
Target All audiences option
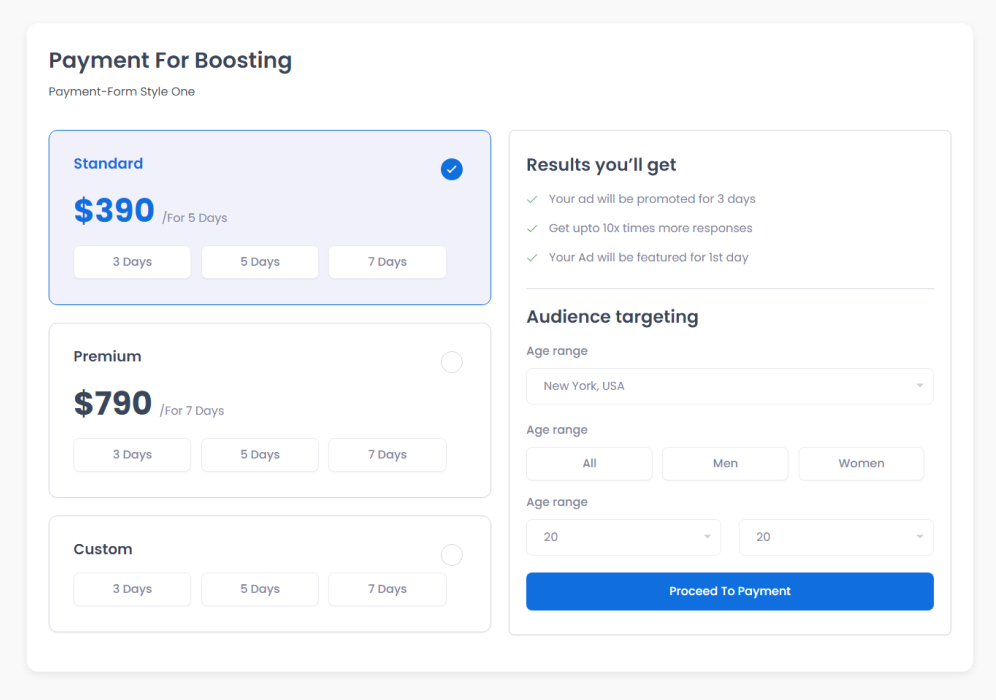click(589, 464)
